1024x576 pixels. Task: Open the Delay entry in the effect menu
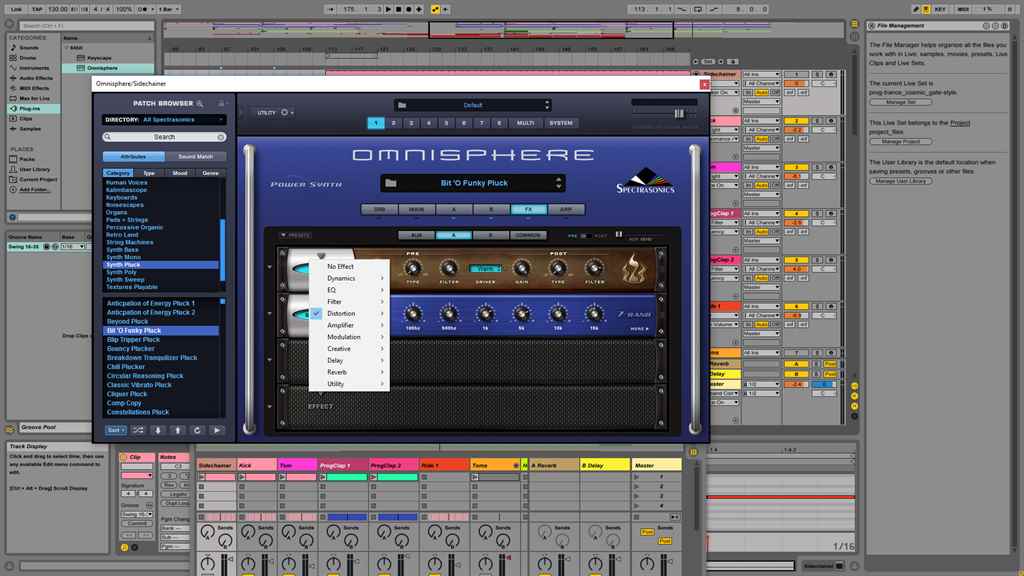click(349, 360)
